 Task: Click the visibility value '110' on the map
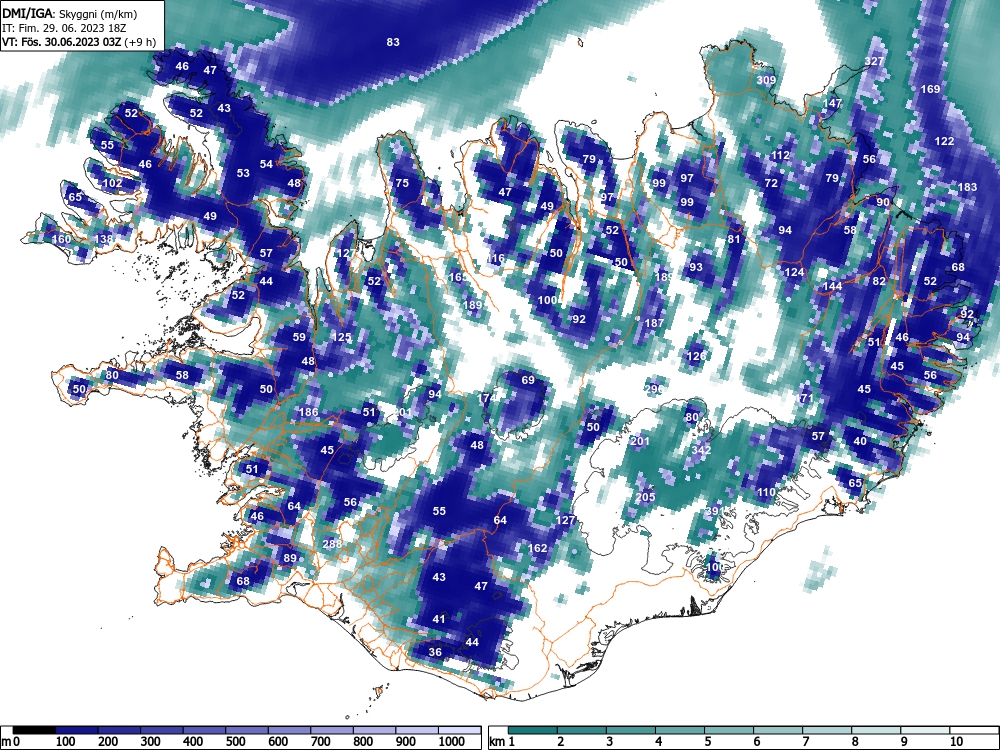coord(767,492)
